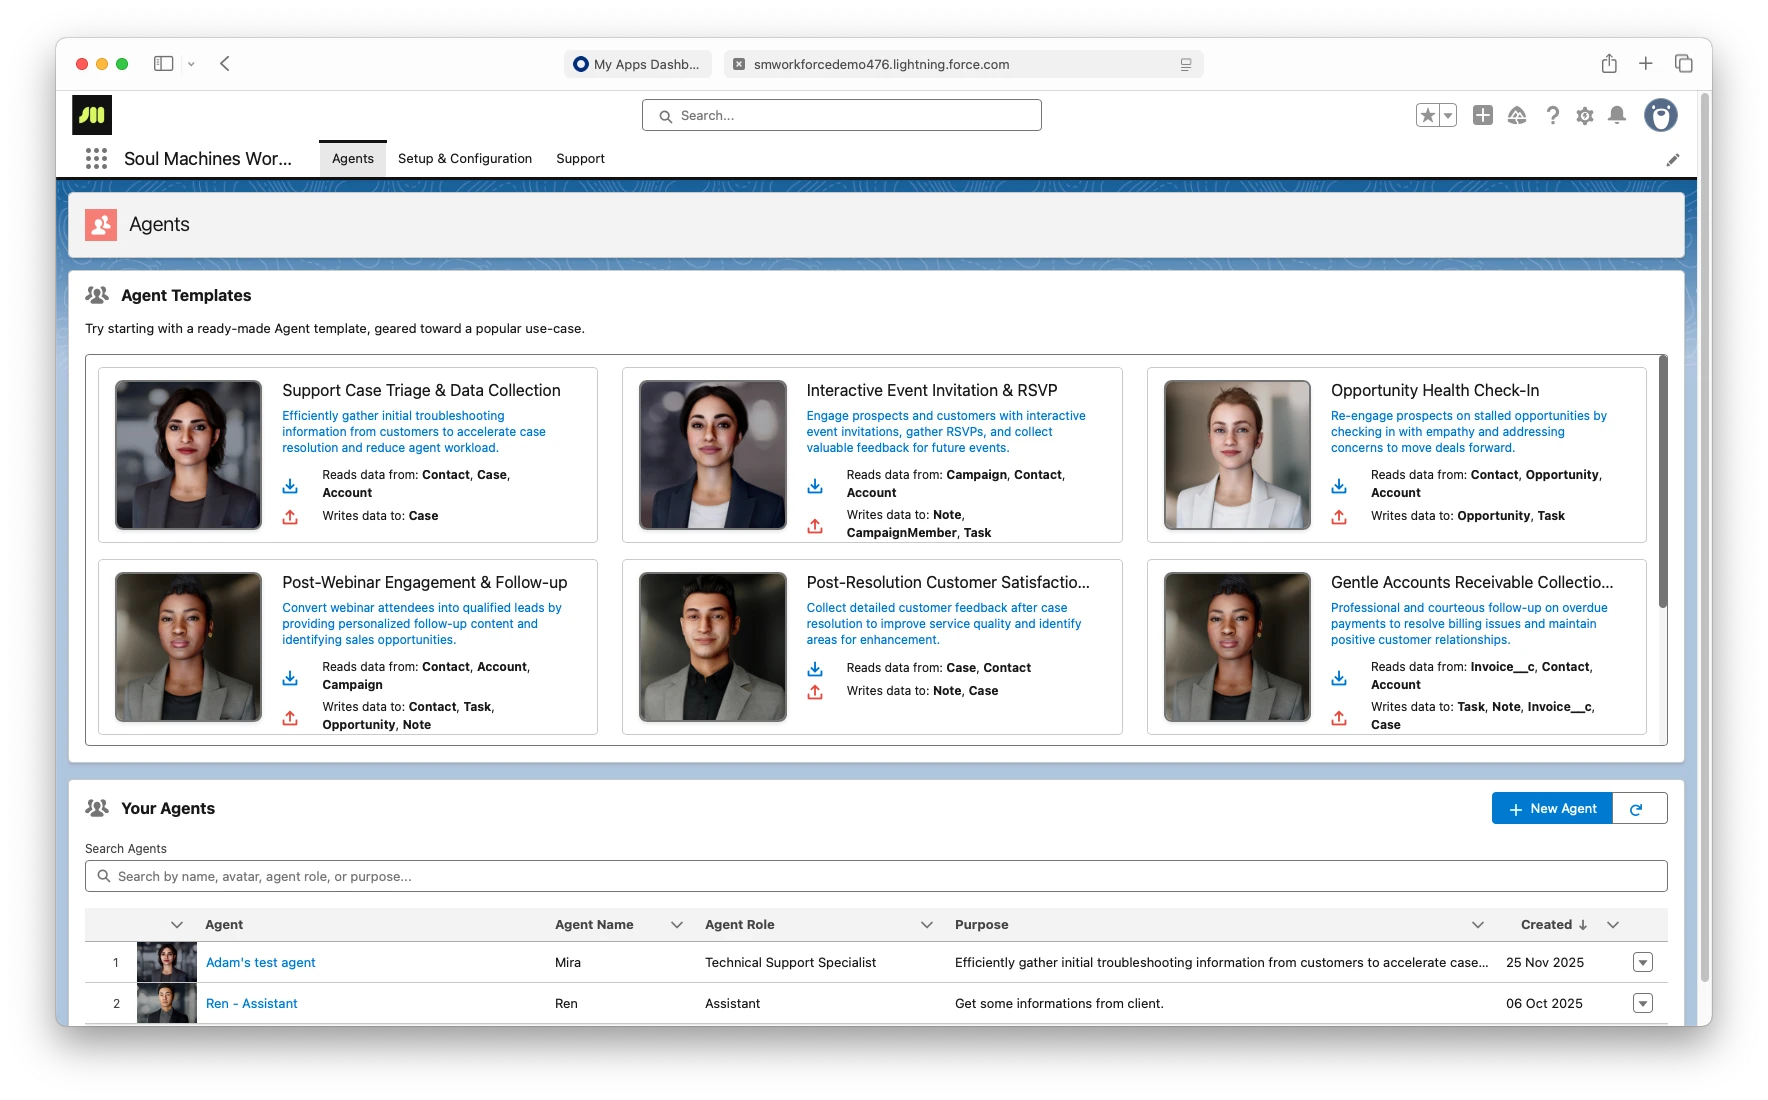1768x1100 pixels.
Task: Switch to My Apps Dashboard browser tab
Action: [638, 64]
